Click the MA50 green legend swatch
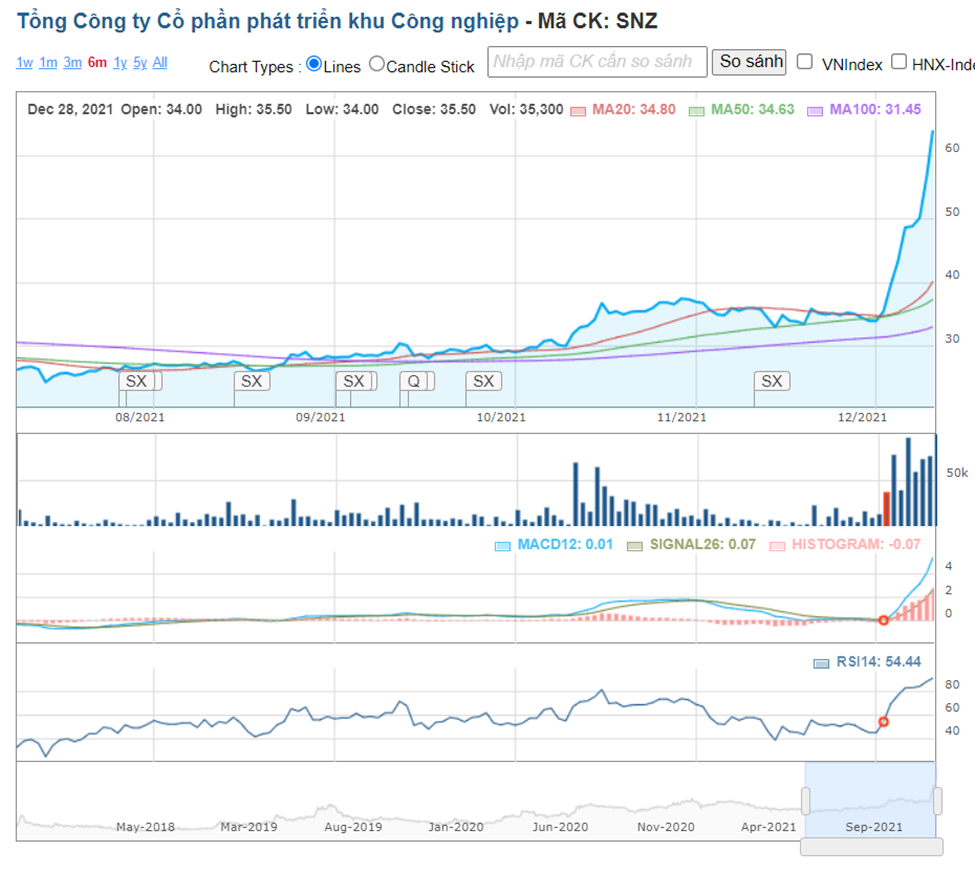Viewport: 975px width, 873px height. point(697,110)
